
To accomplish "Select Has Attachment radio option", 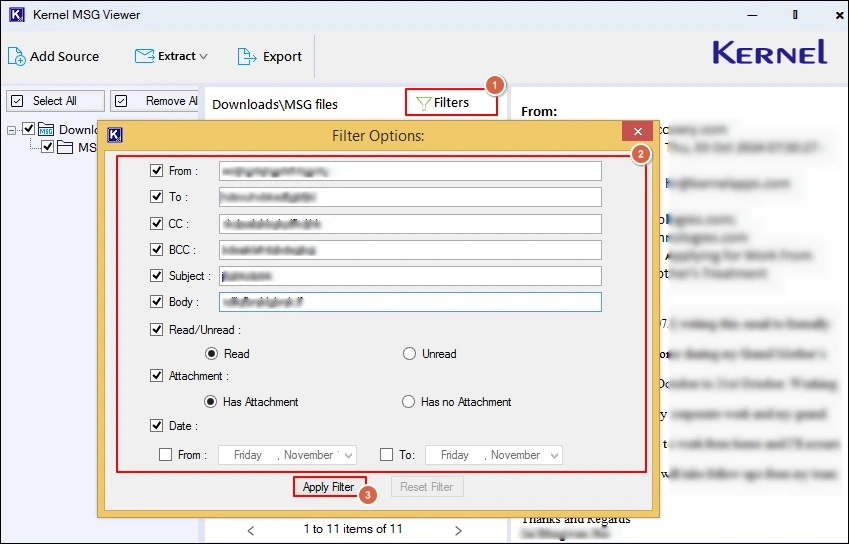I will point(210,402).
